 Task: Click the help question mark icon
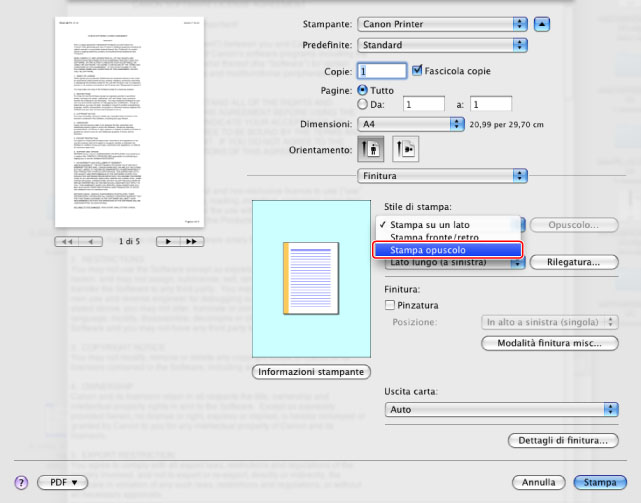pyautogui.click(x=20, y=482)
